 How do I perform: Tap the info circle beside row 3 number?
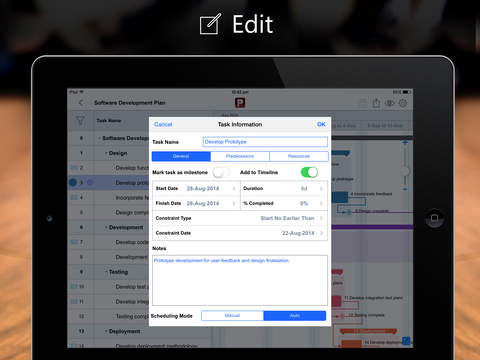point(89,183)
